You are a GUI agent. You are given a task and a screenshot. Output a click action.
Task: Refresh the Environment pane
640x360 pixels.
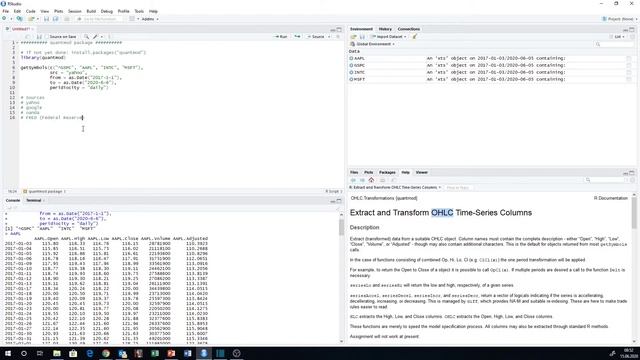(632, 37)
